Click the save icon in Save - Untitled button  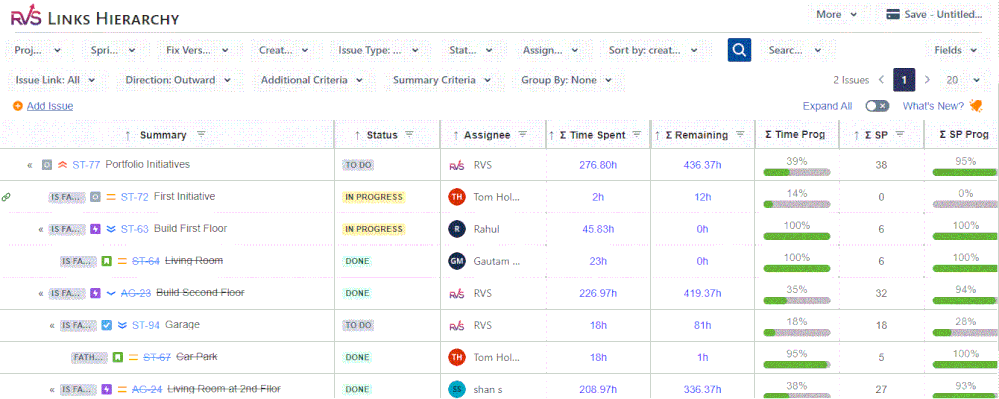(x=893, y=15)
